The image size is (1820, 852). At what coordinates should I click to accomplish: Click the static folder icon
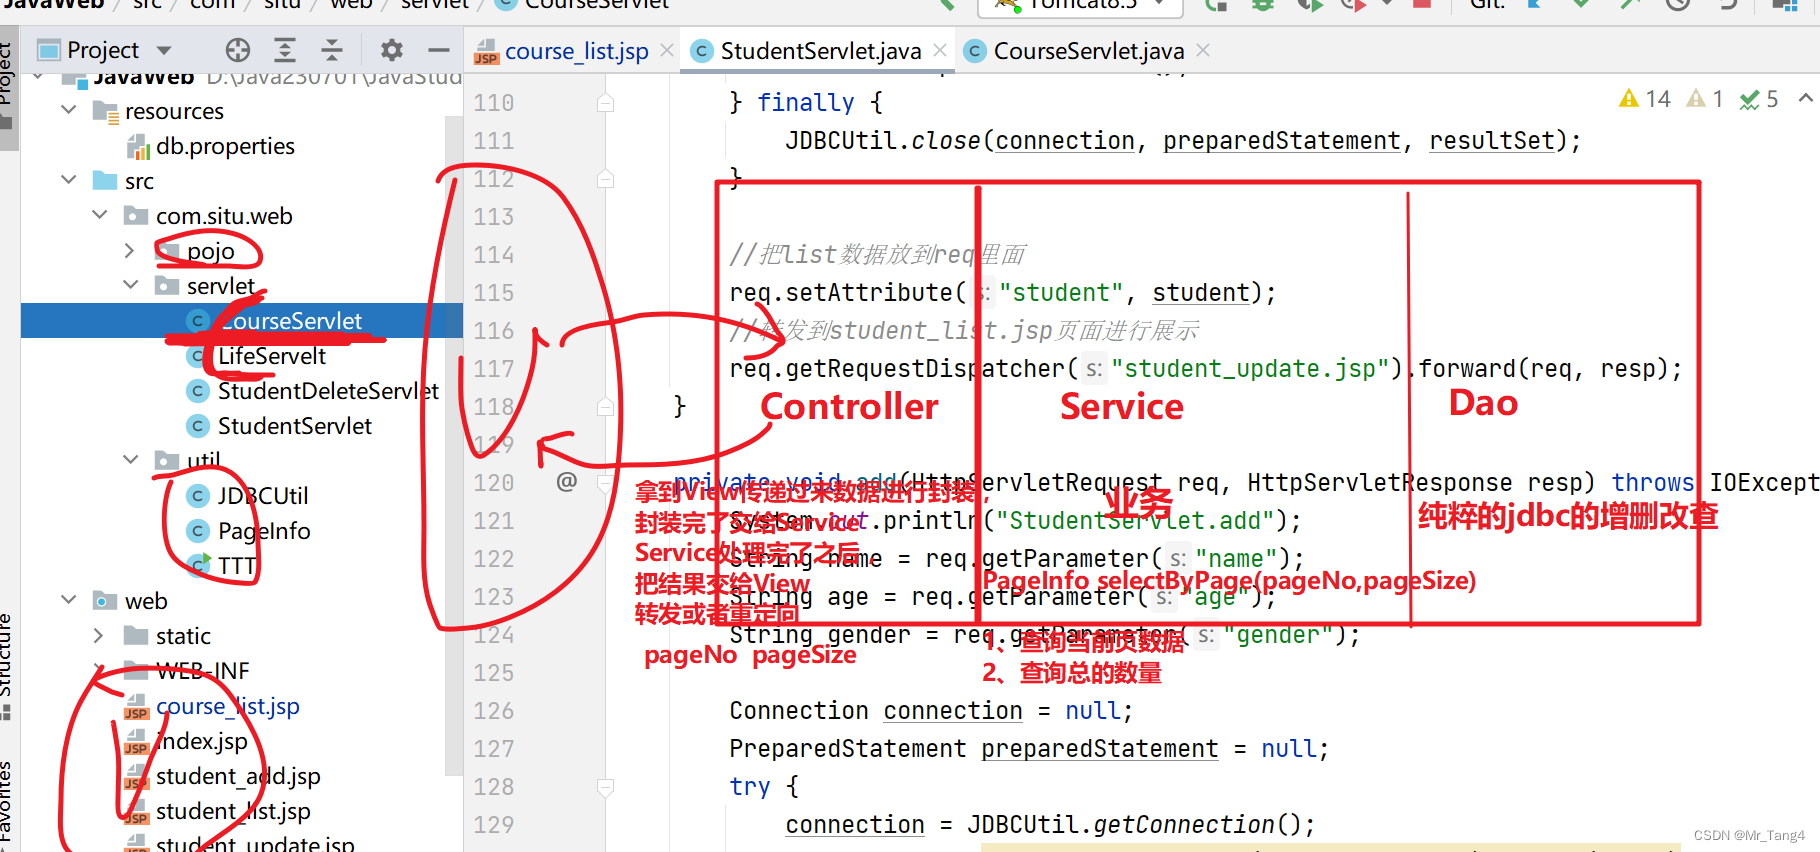[136, 635]
